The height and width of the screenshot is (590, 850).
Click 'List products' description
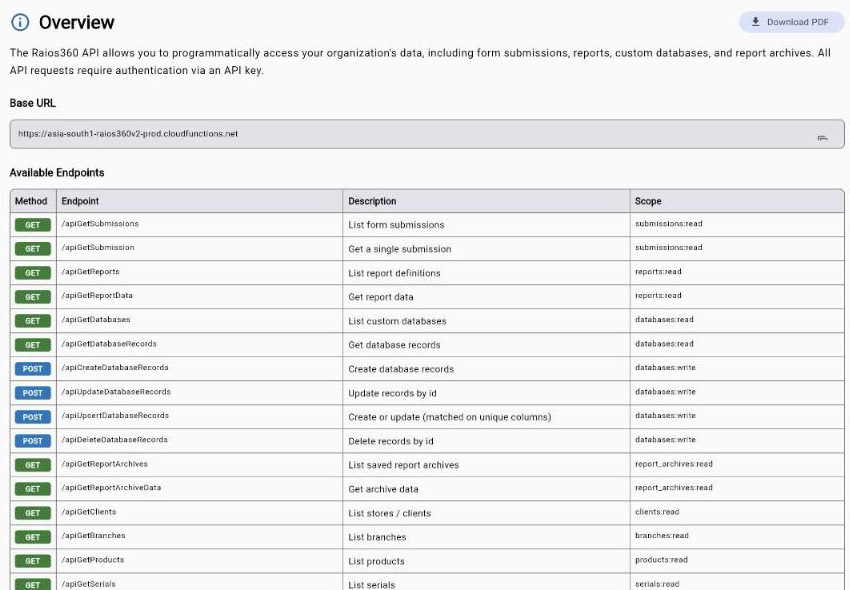tap(377, 561)
